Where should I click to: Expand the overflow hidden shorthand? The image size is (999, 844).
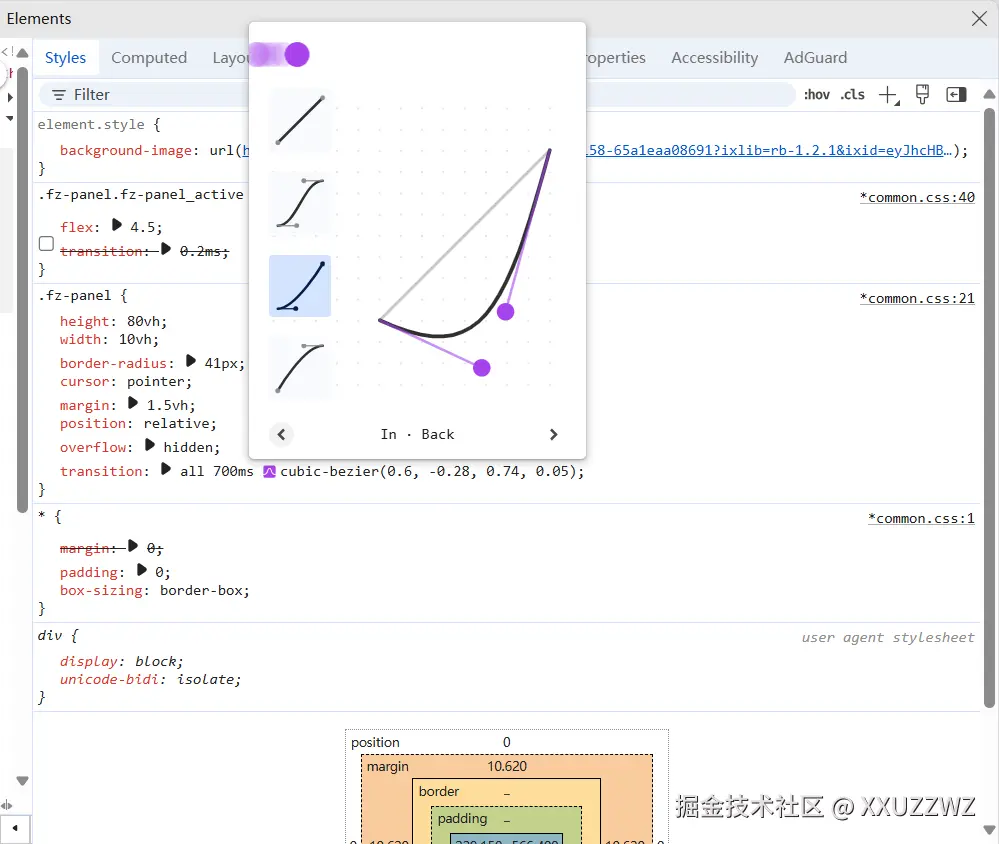pyautogui.click(x=150, y=445)
